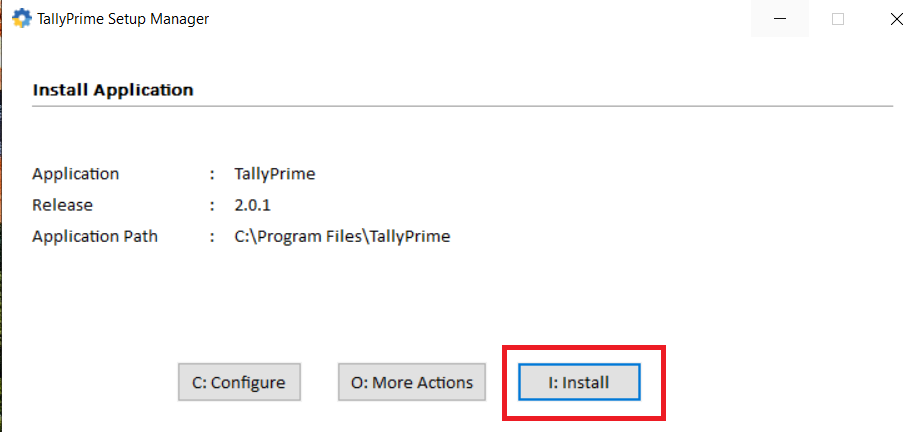Close the TallyPrime Setup Manager window

click(896, 18)
